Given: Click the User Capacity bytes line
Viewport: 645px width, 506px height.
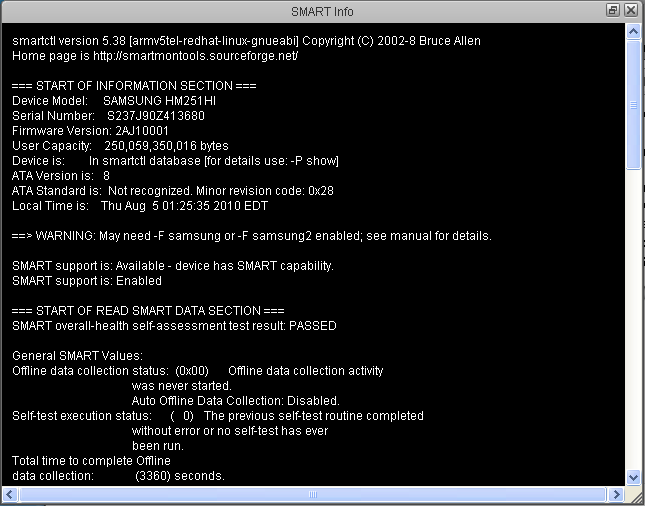Looking at the screenshot, I should (x=120, y=146).
